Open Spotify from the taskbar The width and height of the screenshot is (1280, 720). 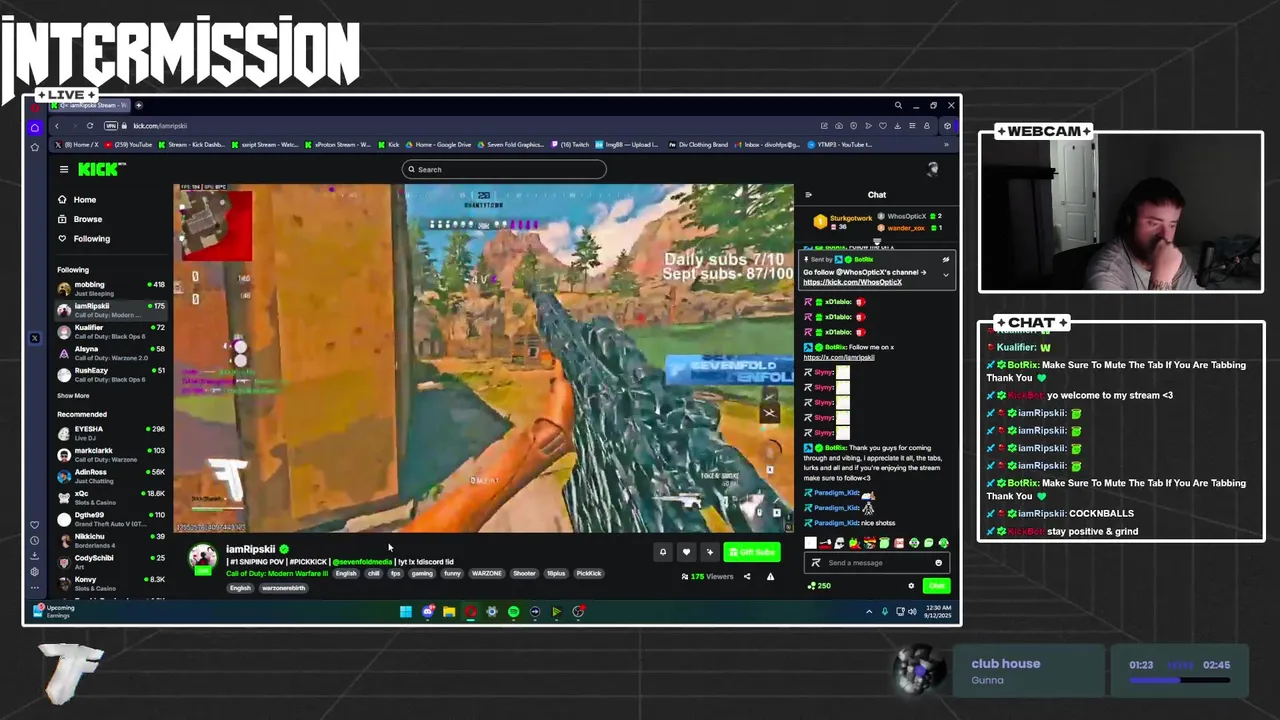point(513,611)
